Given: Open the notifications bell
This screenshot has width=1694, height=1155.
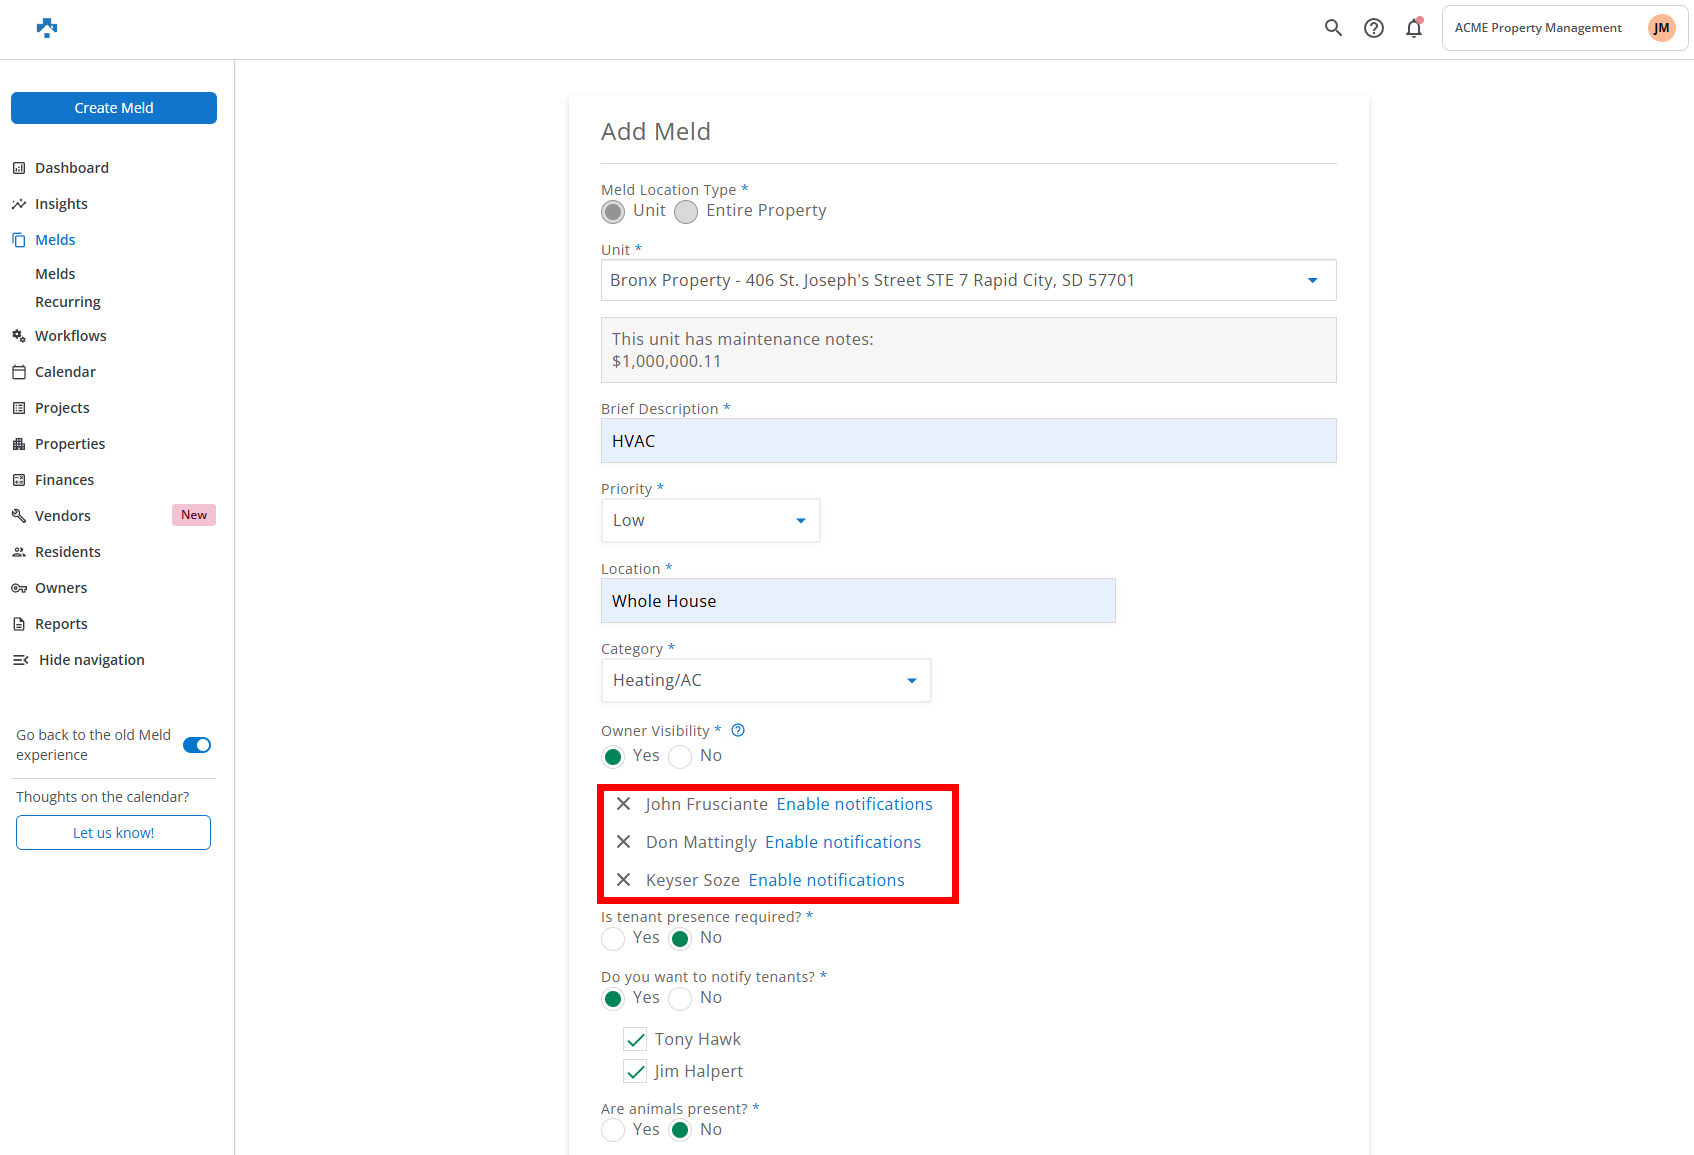Looking at the screenshot, I should pyautogui.click(x=1414, y=28).
